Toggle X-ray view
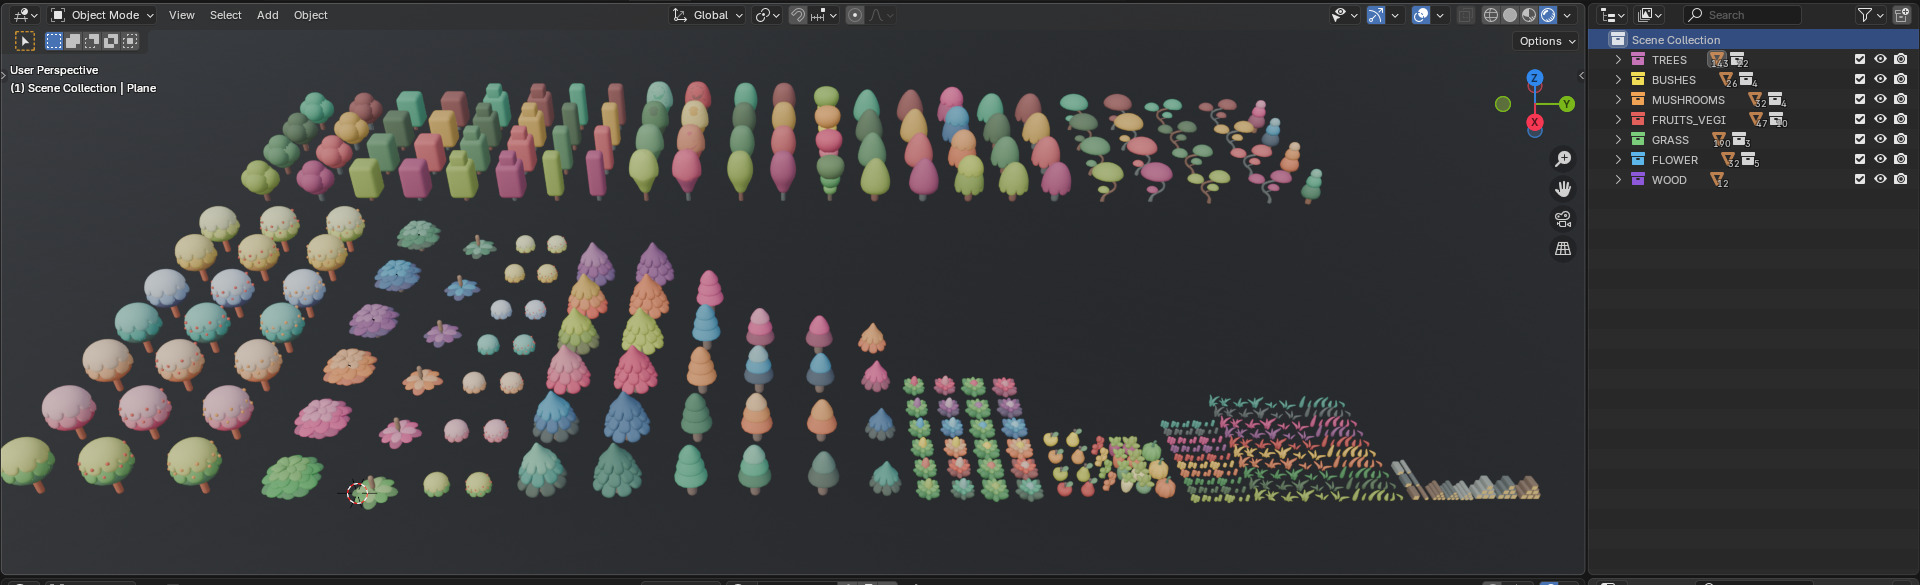The image size is (1920, 585). [x=1466, y=15]
